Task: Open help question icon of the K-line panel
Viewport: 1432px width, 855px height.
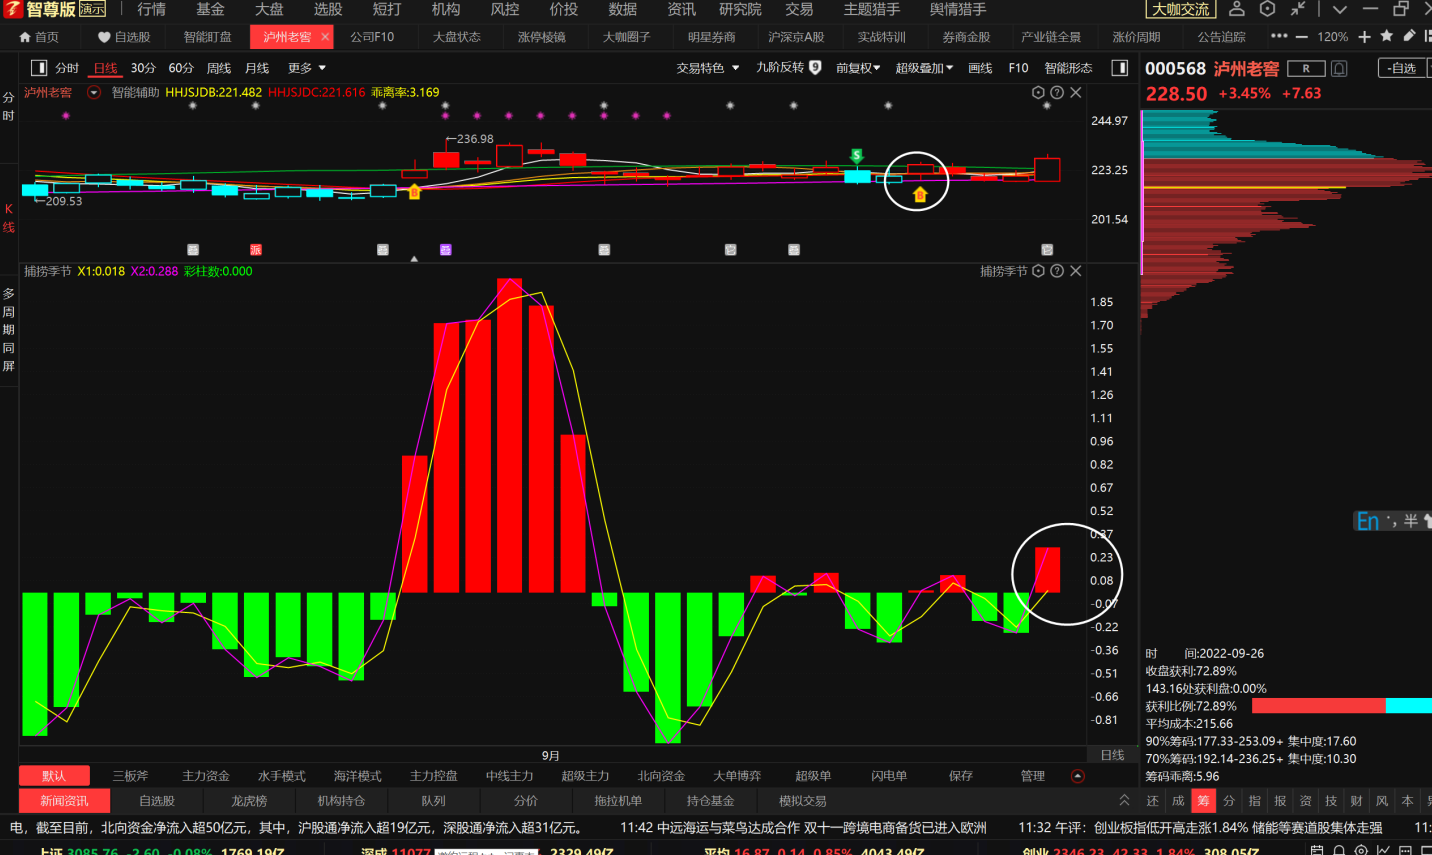Action: [x=1057, y=92]
